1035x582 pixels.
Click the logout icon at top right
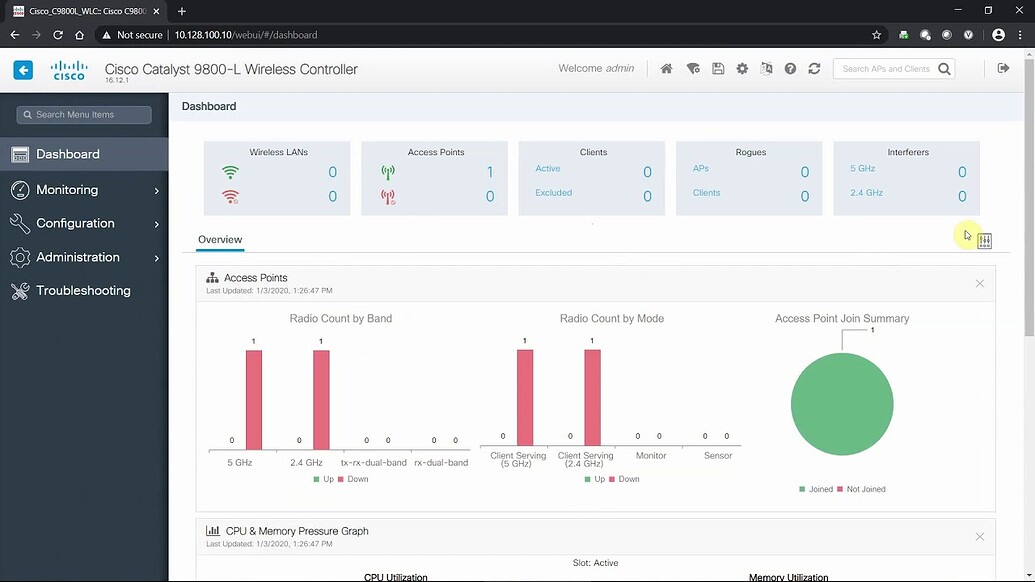[x=1003, y=67]
